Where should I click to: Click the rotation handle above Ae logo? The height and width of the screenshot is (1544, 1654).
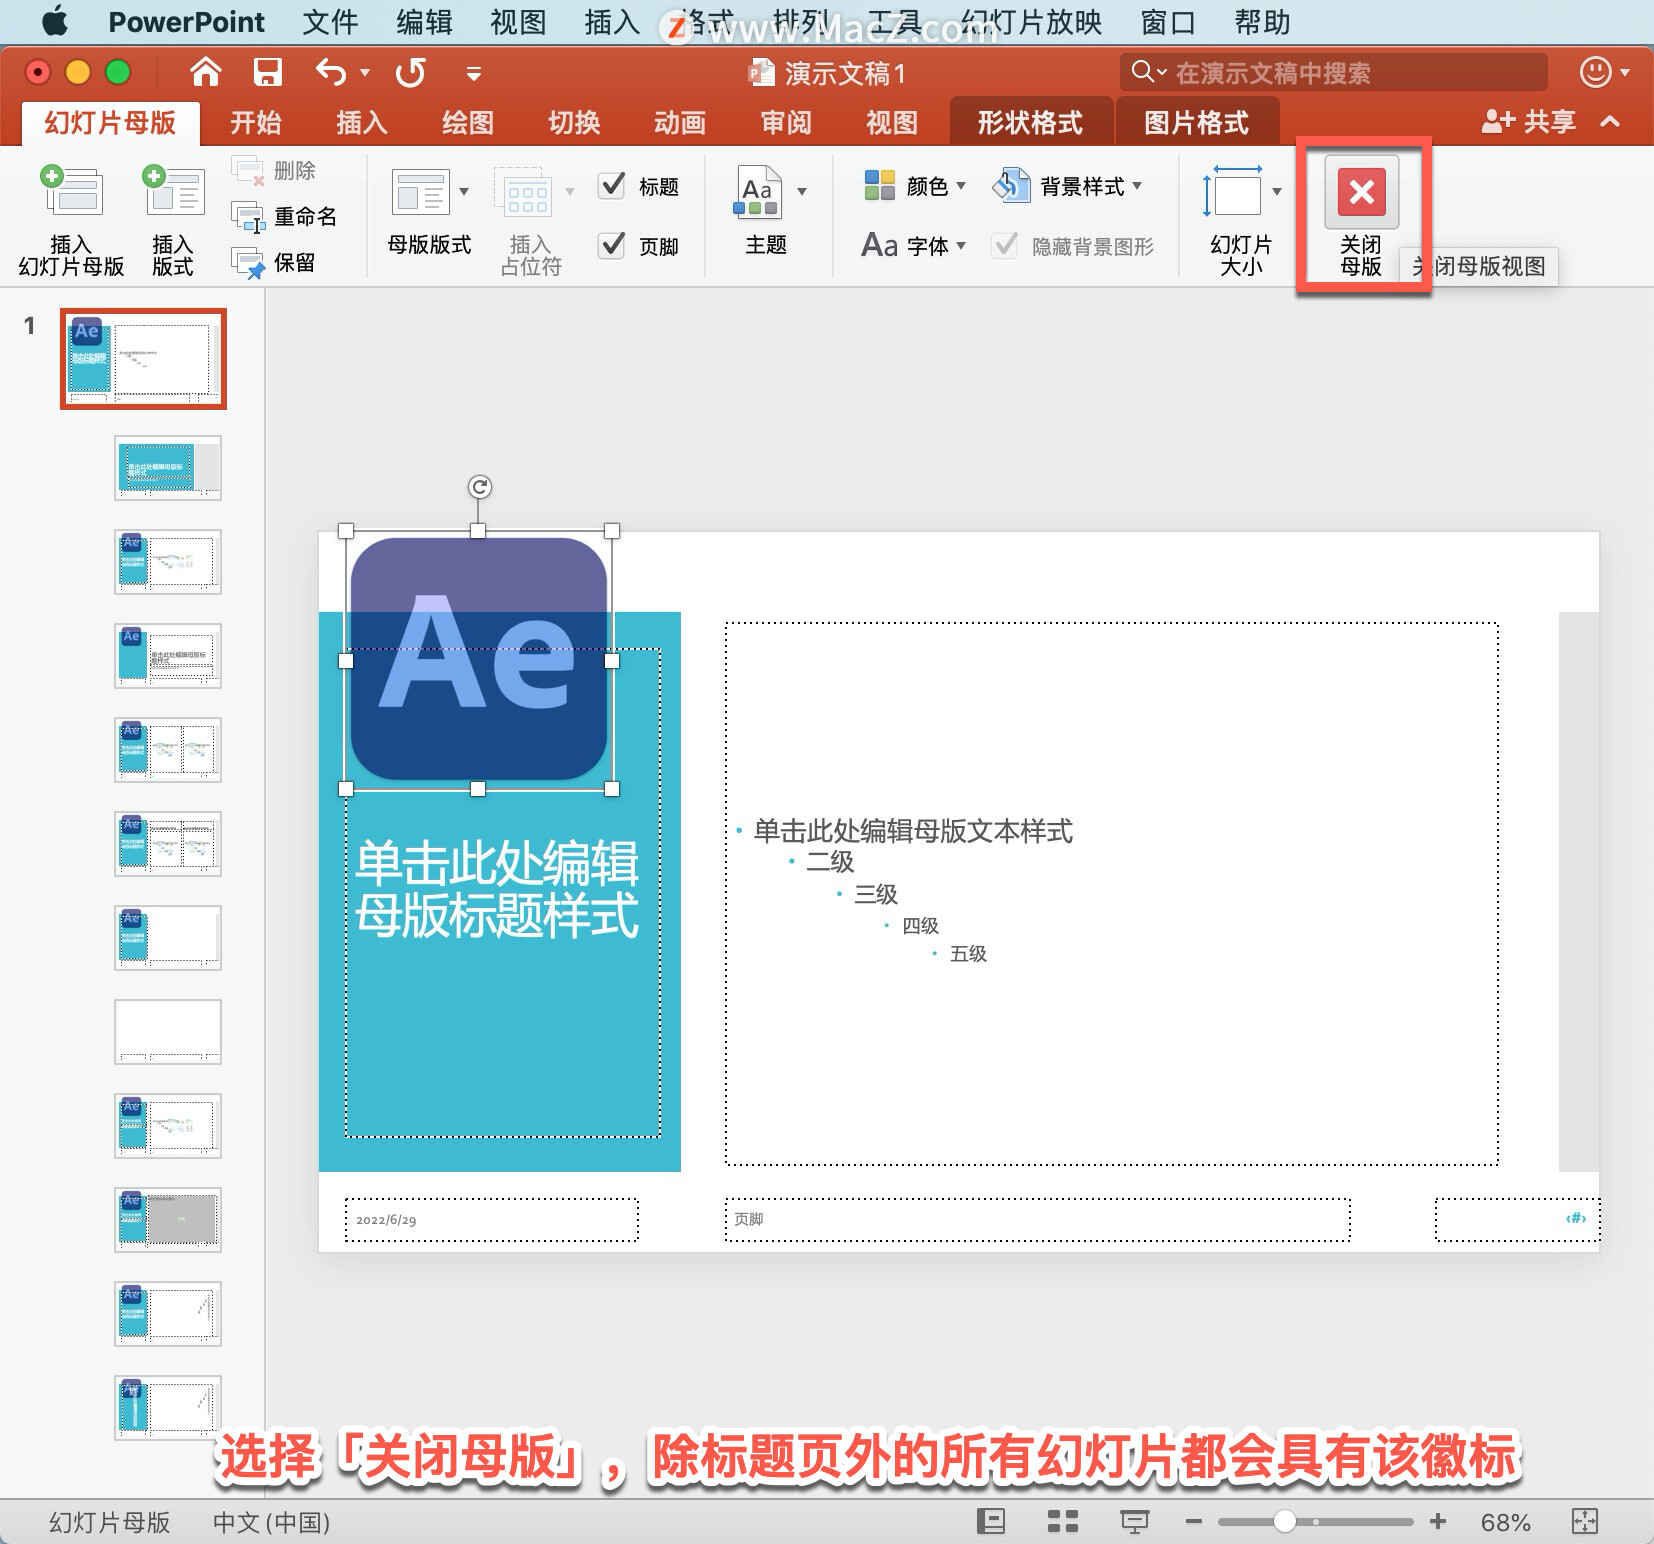[480, 487]
